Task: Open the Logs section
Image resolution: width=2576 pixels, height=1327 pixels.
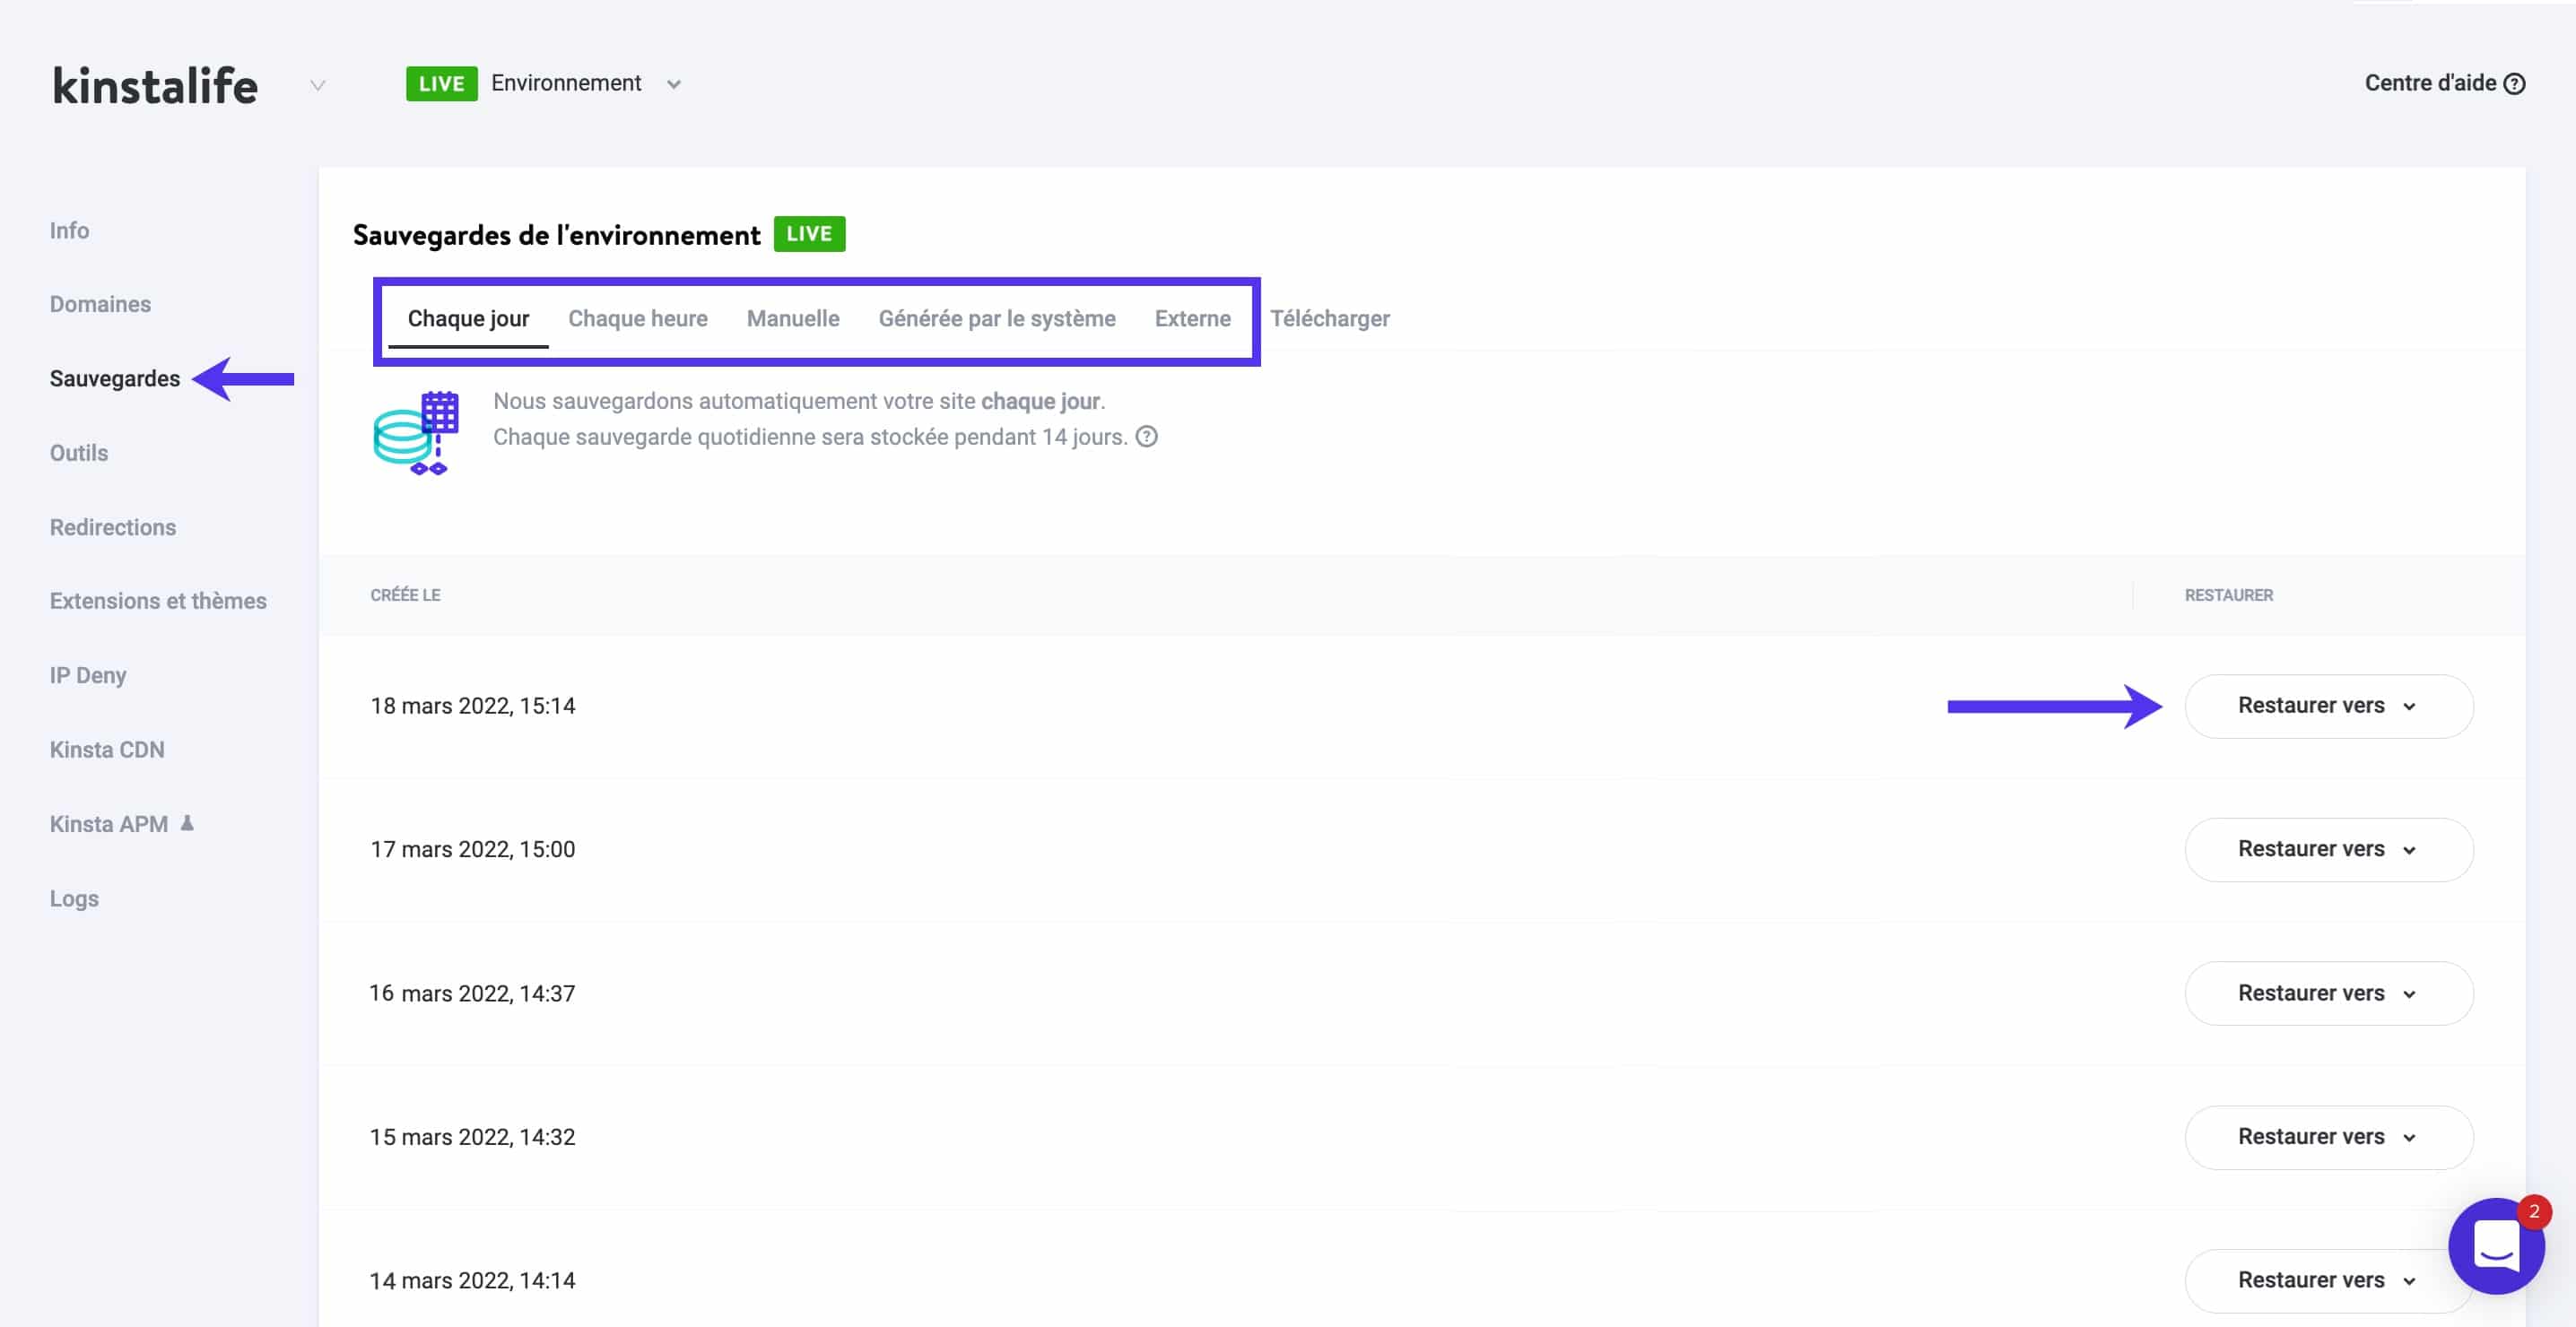Action: (x=74, y=898)
